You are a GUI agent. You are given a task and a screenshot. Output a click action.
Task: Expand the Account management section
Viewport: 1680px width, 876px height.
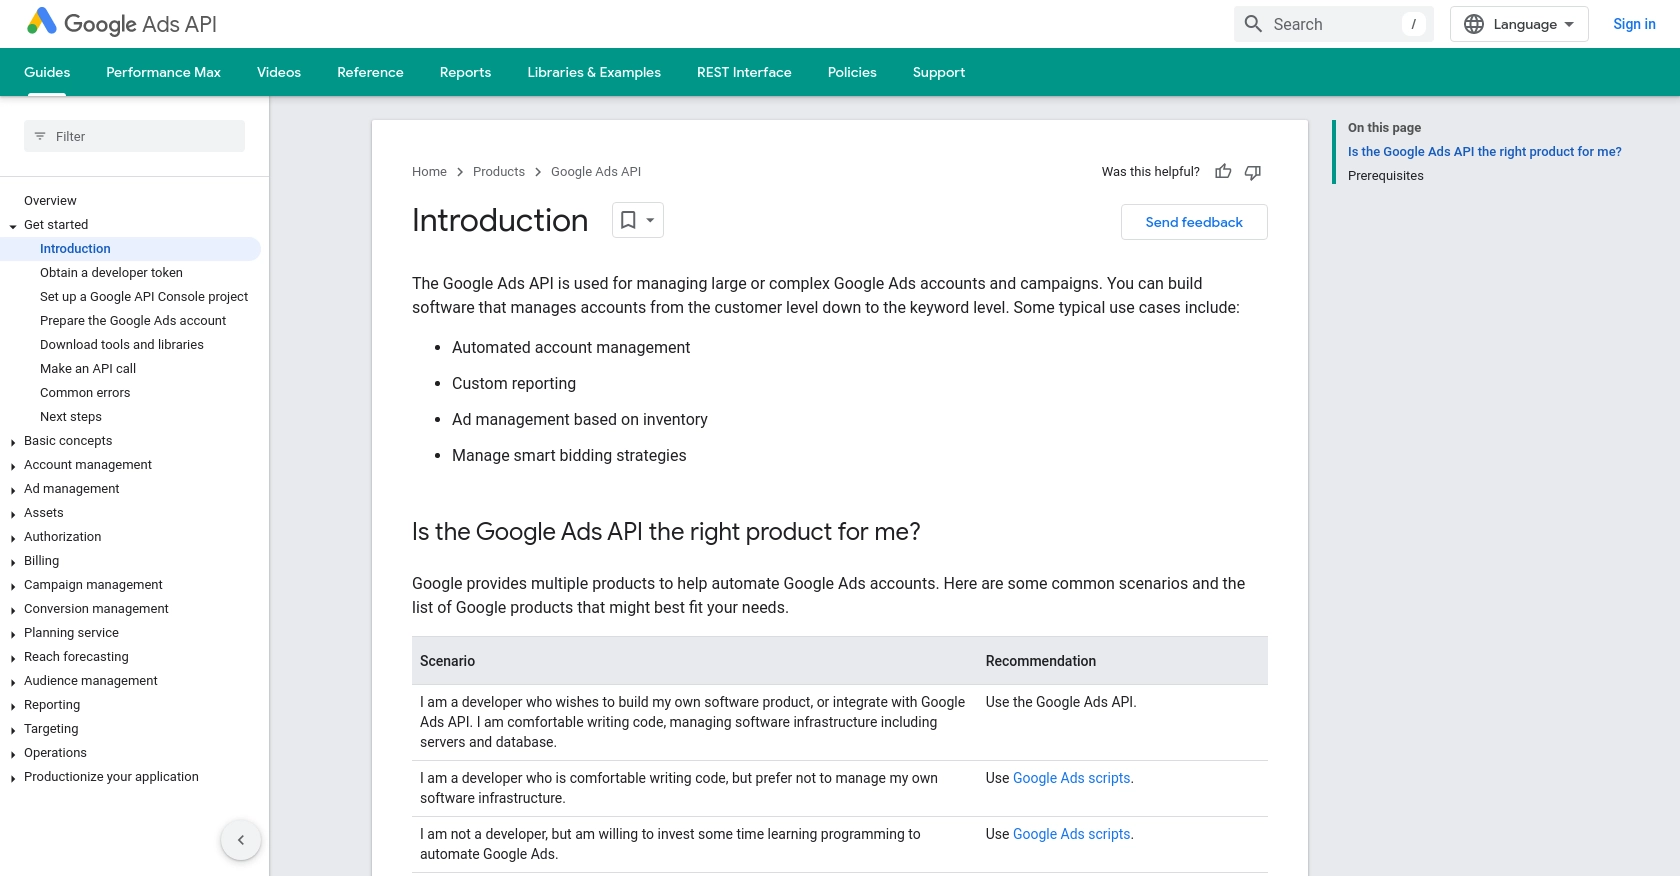coord(13,465)
